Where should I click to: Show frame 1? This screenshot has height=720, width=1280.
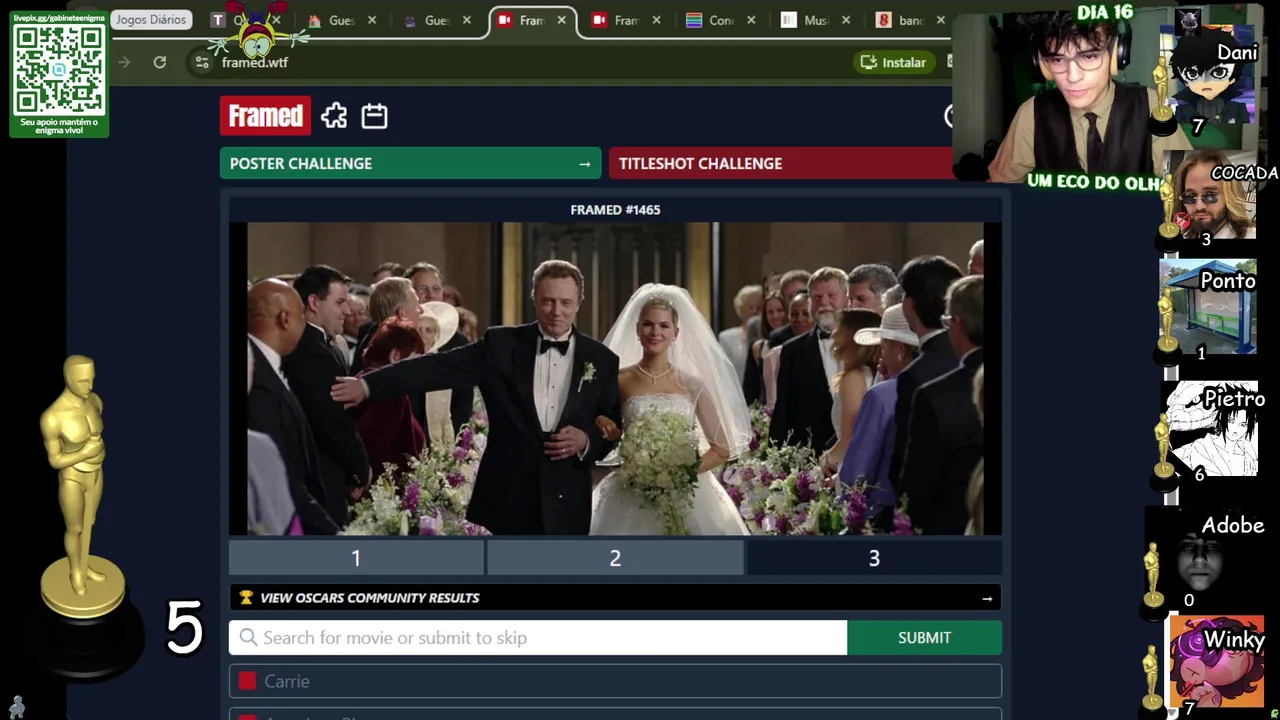click(356, 558)
